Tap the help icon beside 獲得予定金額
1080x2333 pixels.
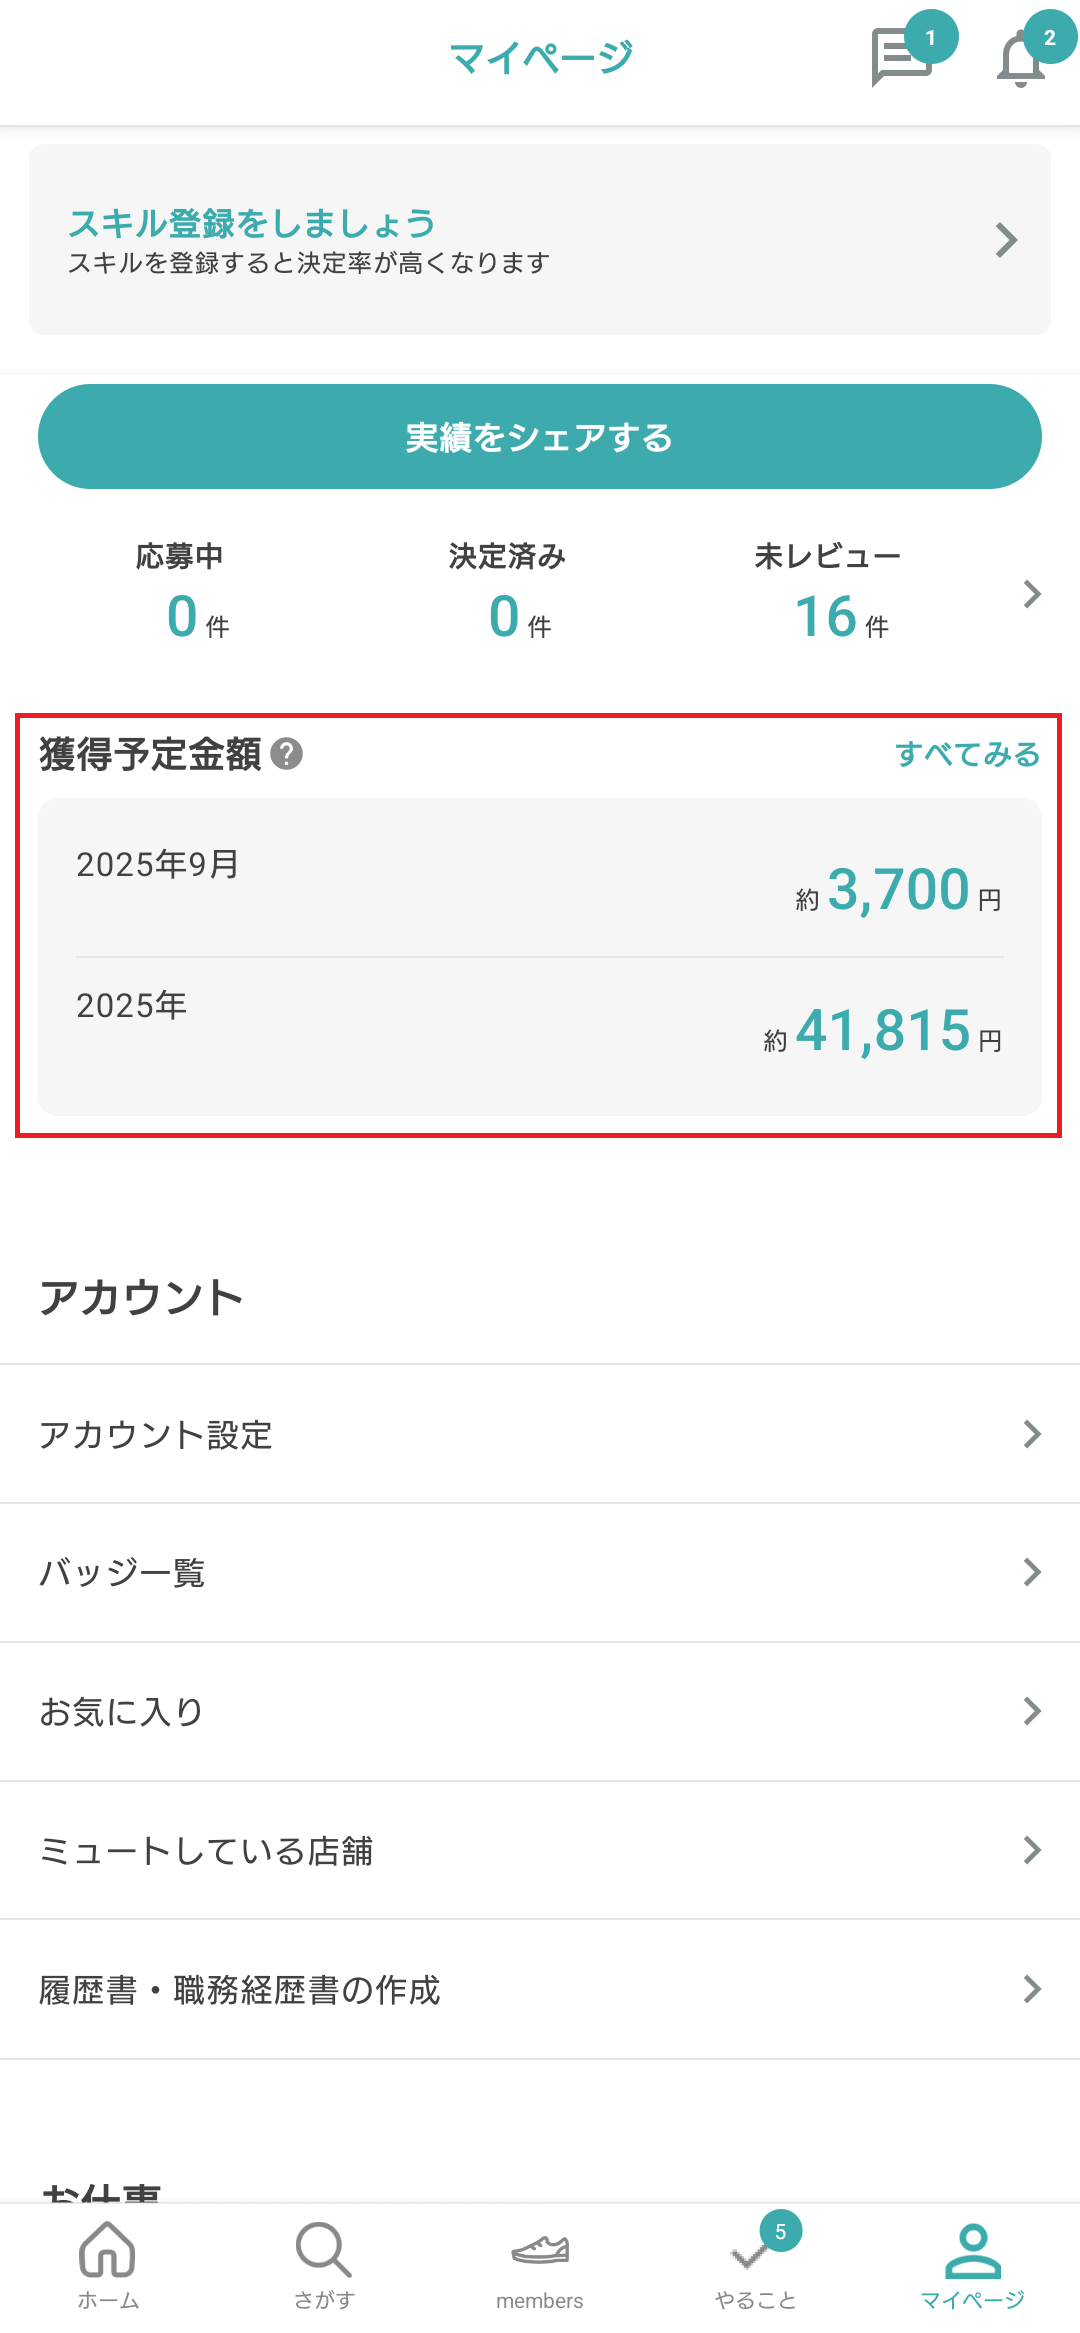click(x=287, y=754)
